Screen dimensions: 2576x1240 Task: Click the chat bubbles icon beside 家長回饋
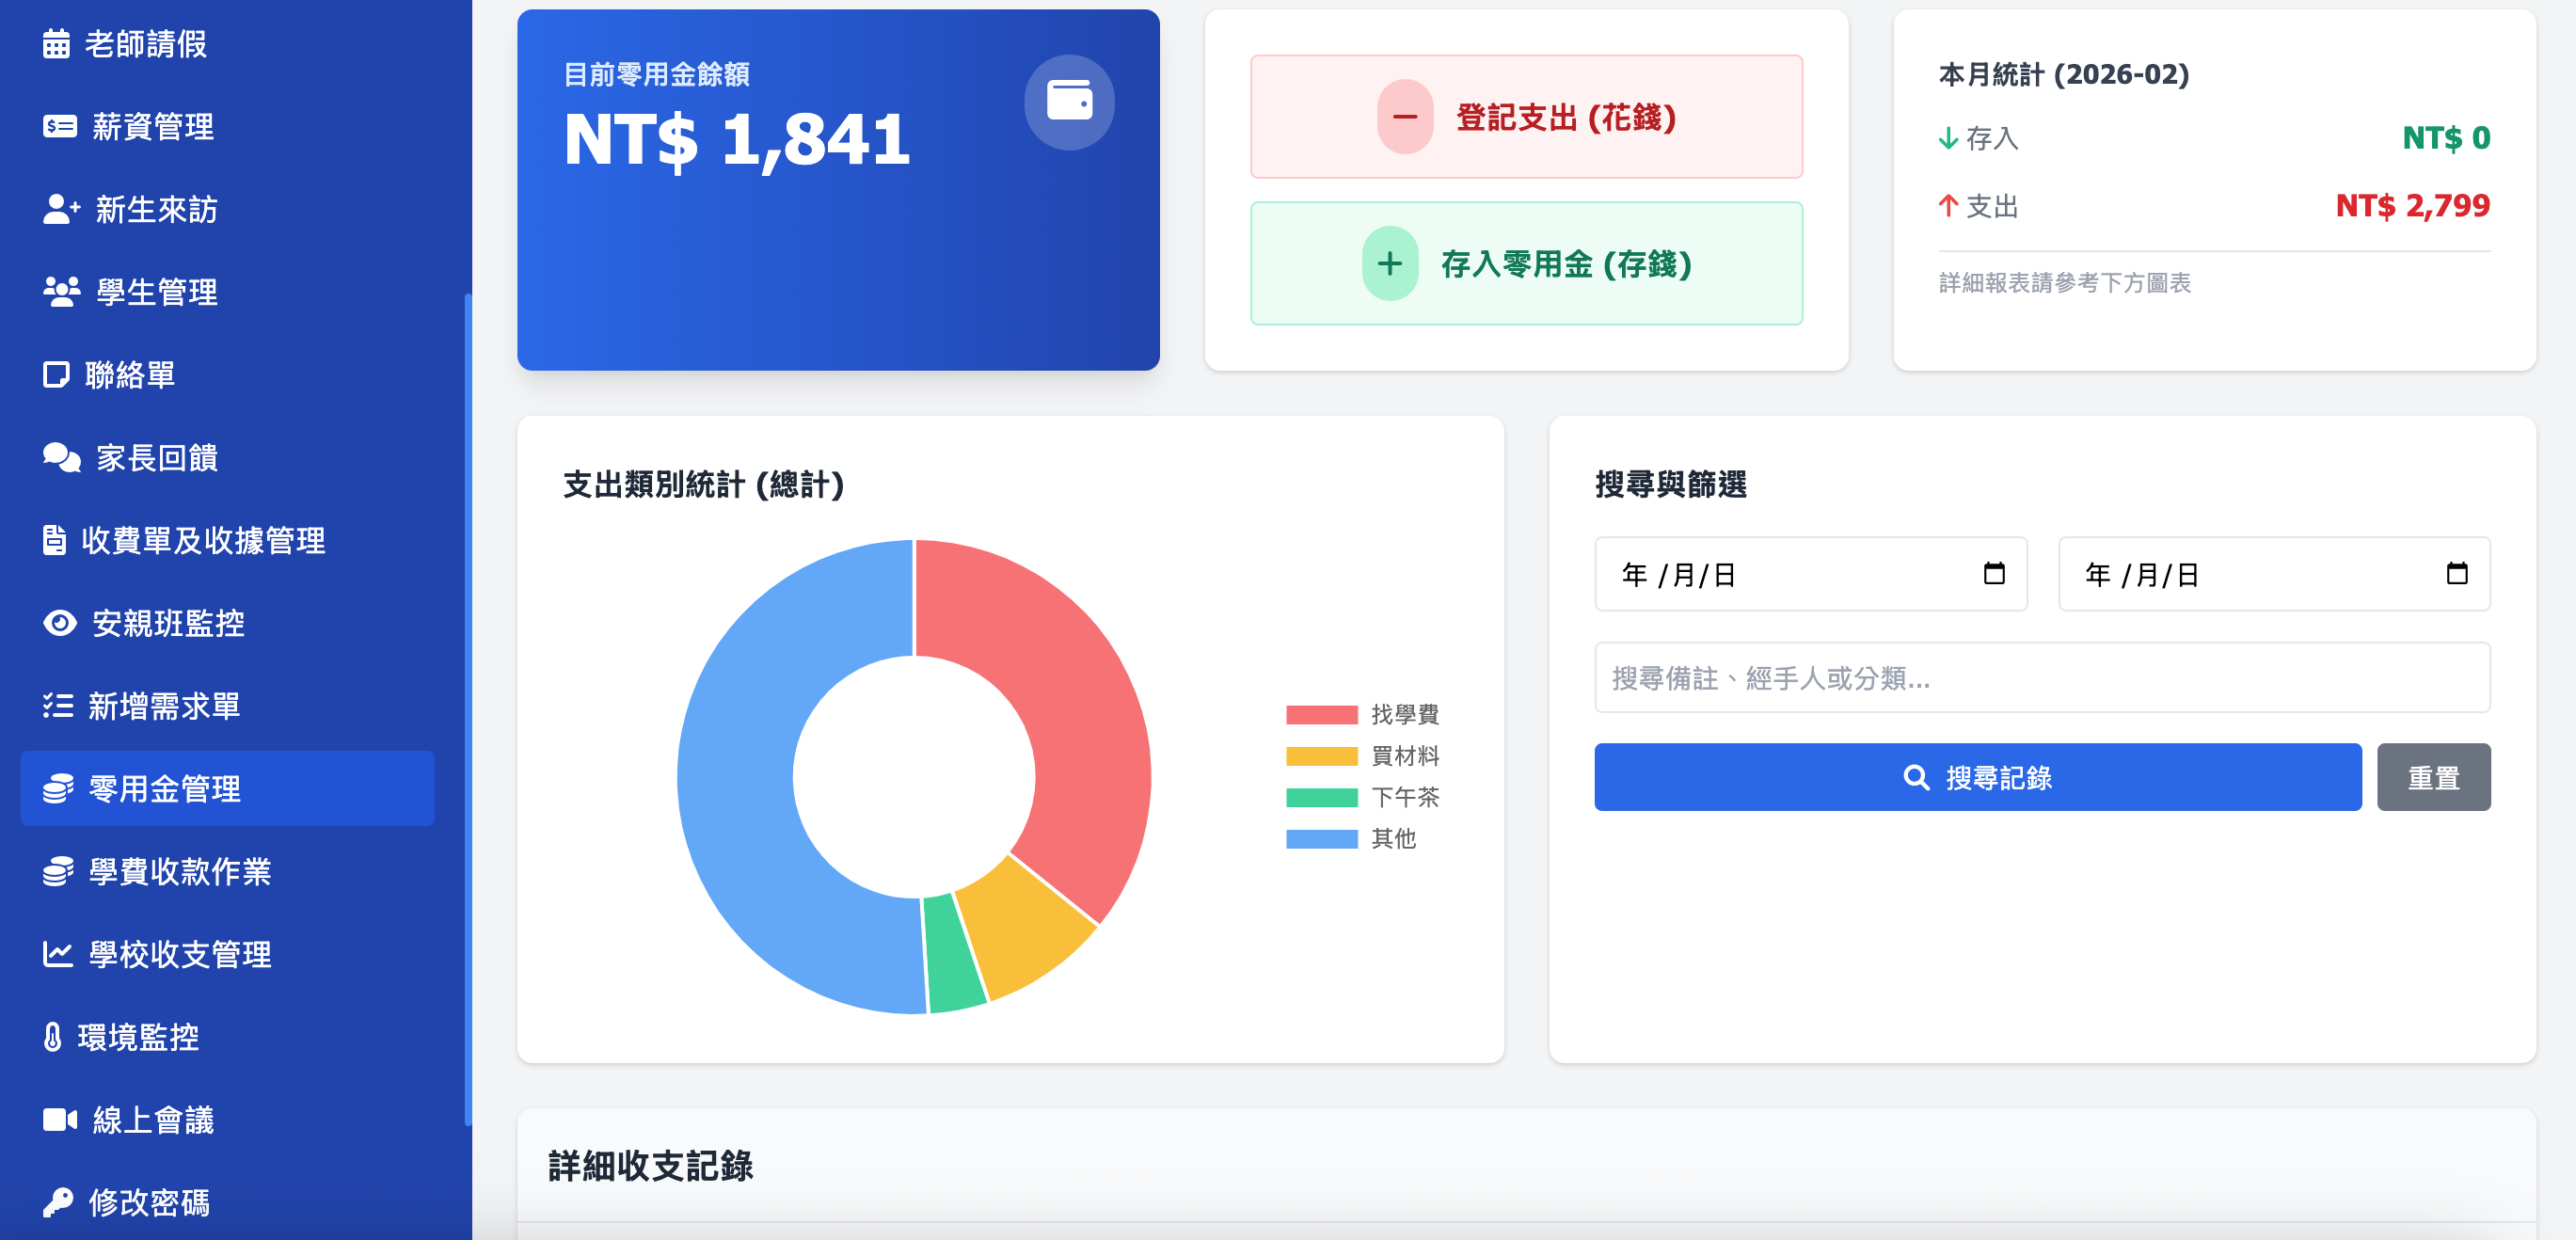tap(62, 458)
